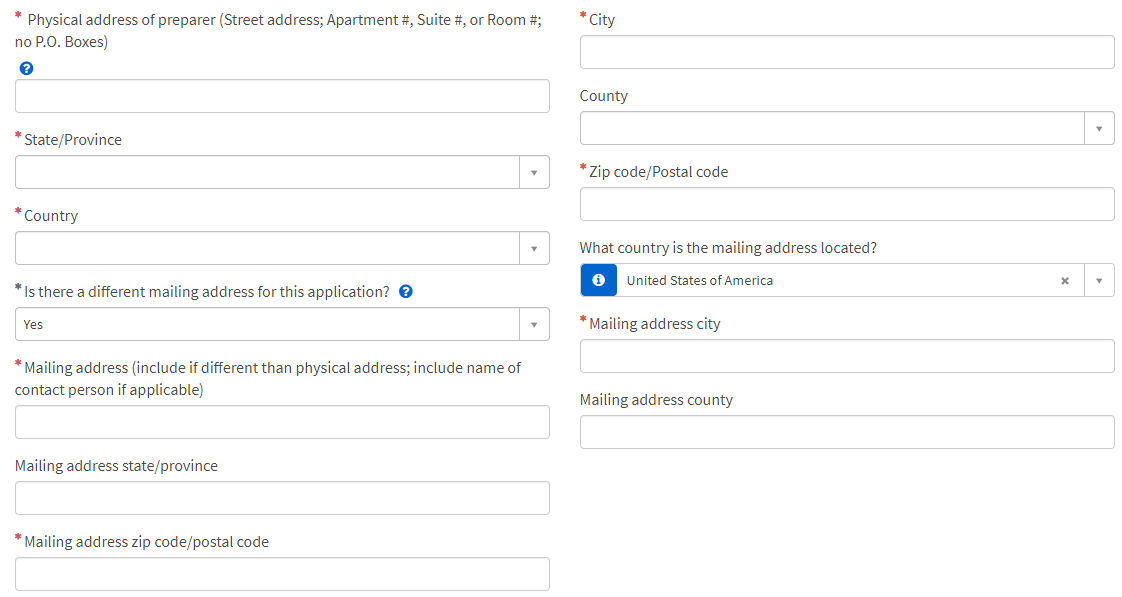Viewport: 1122px width, 597px height.
Task: Click help icon under physical address label
Action: click(x=26, y=68)
